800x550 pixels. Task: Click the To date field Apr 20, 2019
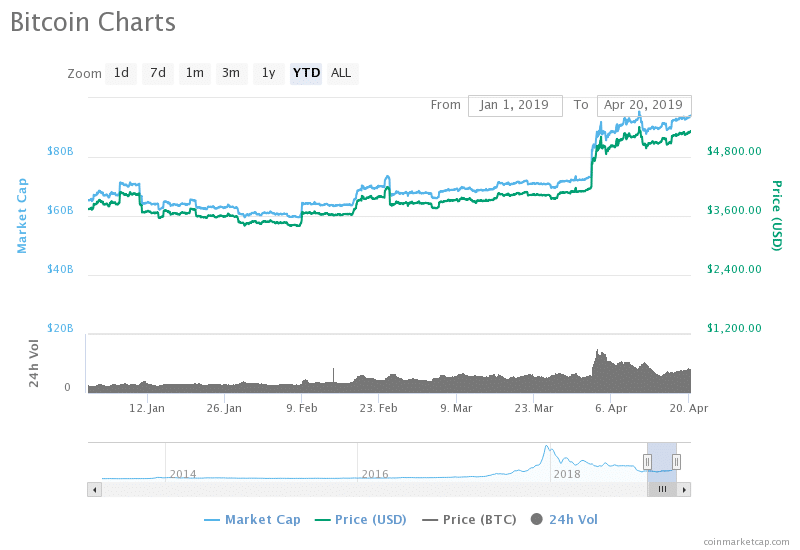point(644,106)
